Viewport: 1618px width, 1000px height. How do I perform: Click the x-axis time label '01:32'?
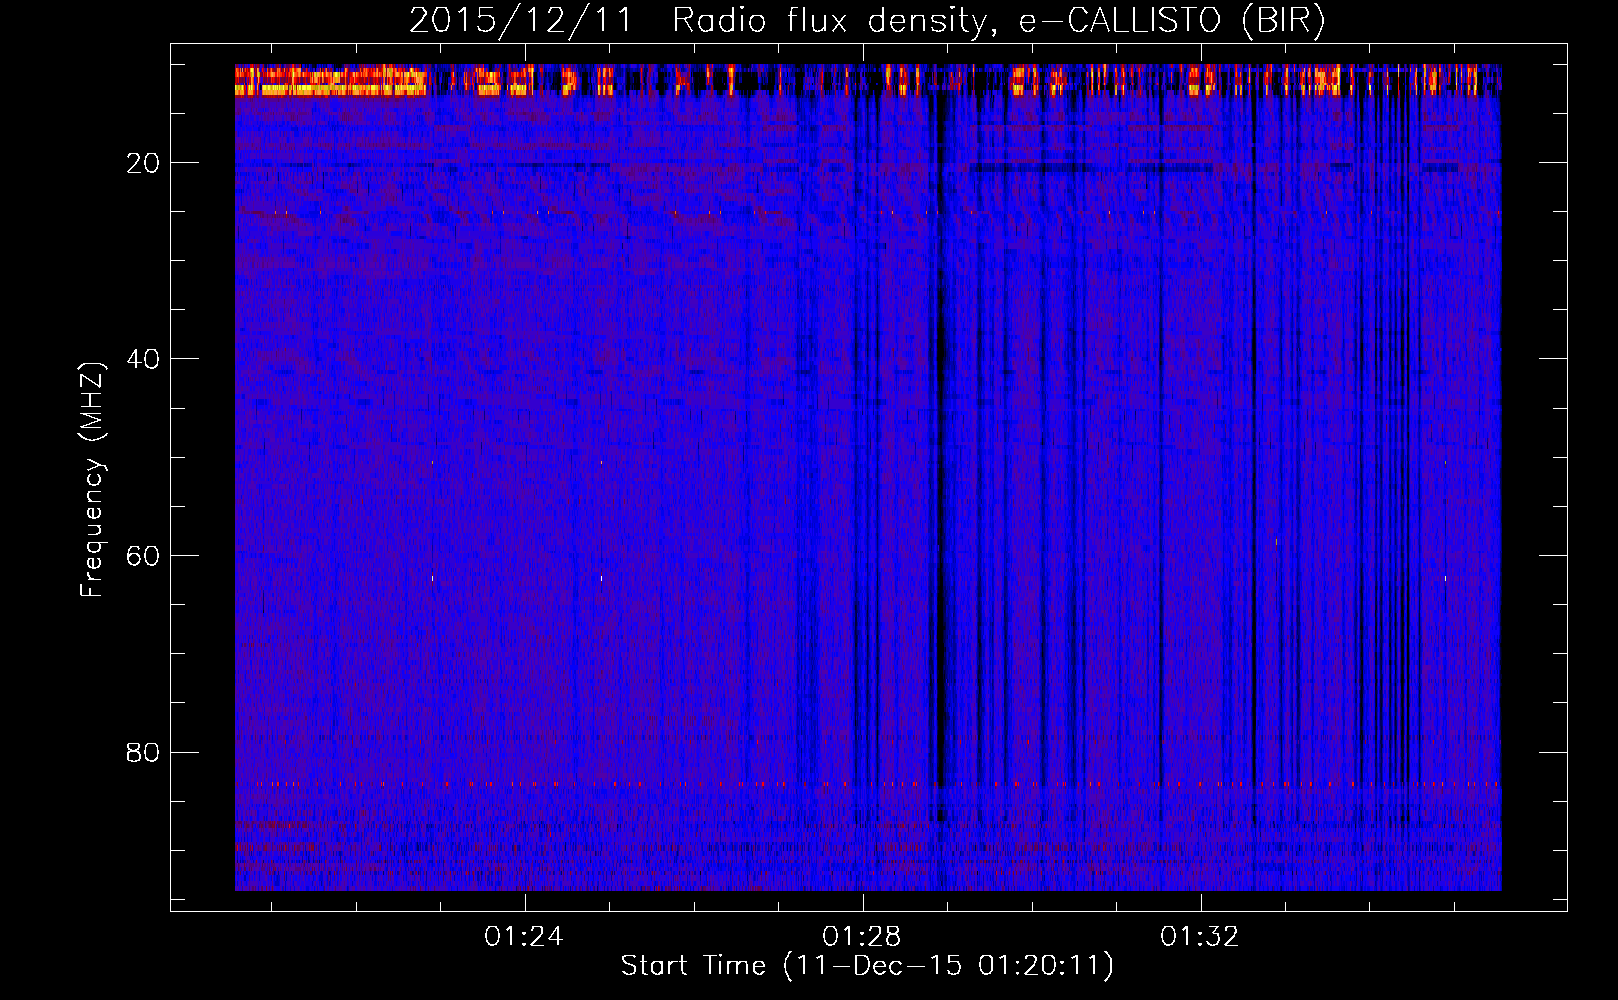1199,937
